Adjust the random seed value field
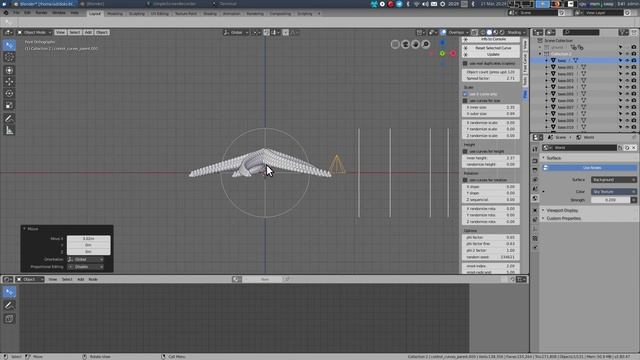Screen dimensions: 640x360 (x=491, y=257)
